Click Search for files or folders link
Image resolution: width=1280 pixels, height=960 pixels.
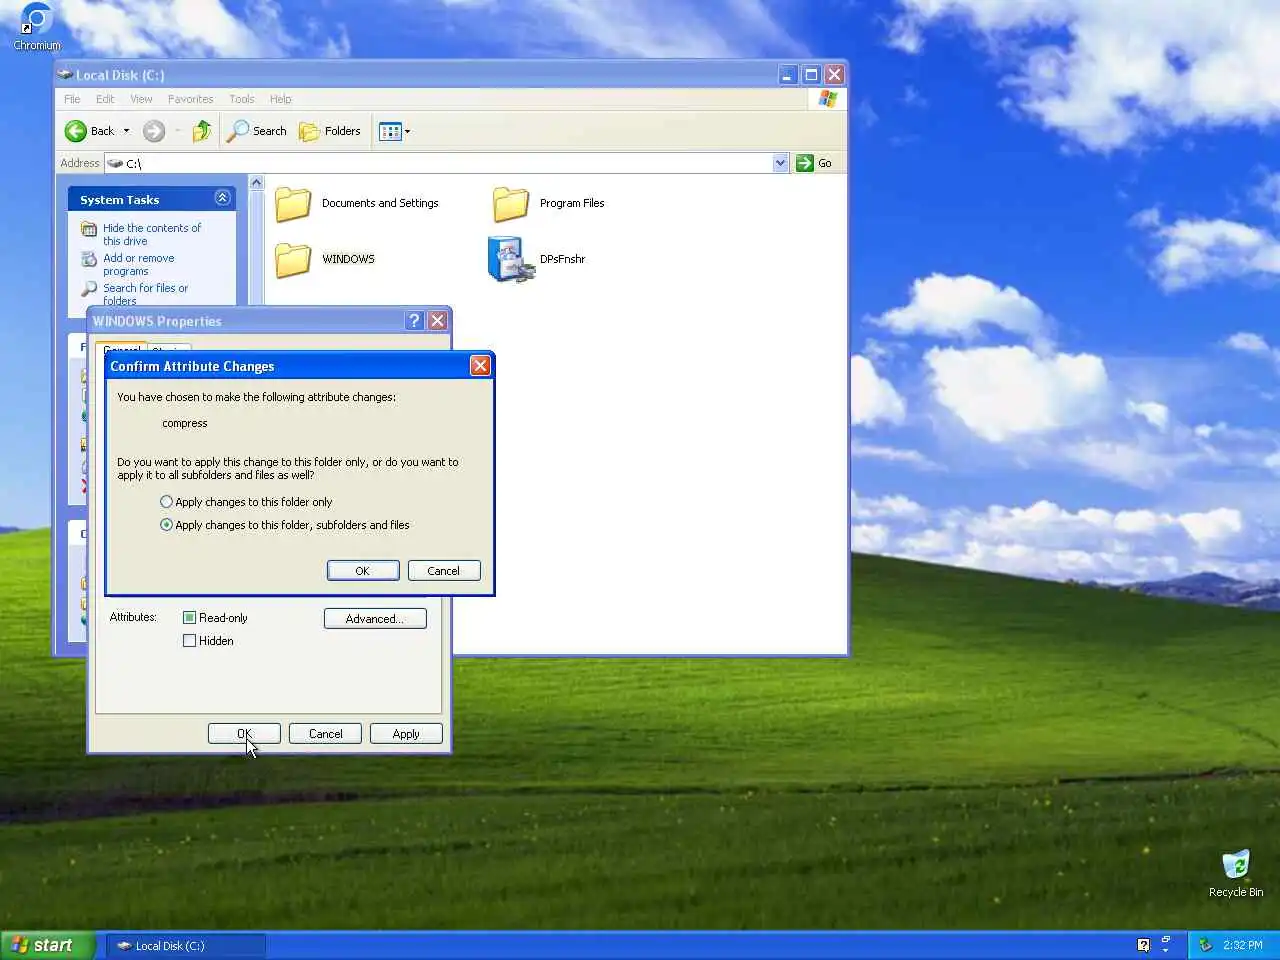point(146,294)
